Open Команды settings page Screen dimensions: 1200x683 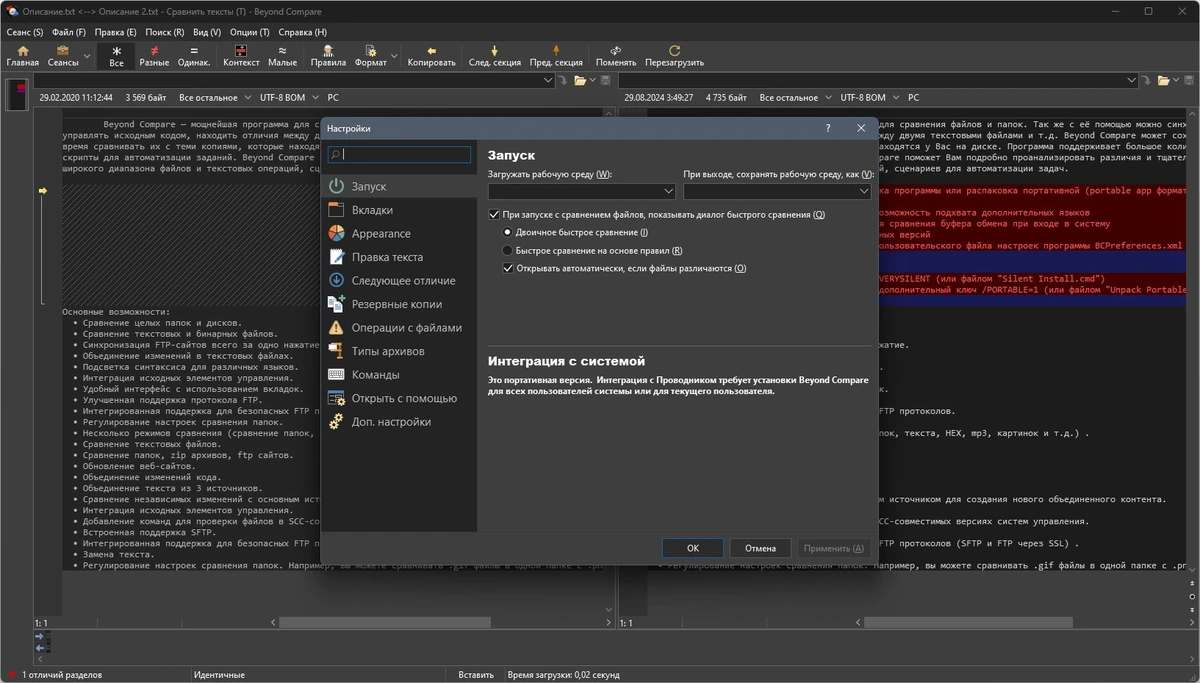[400, 375]
